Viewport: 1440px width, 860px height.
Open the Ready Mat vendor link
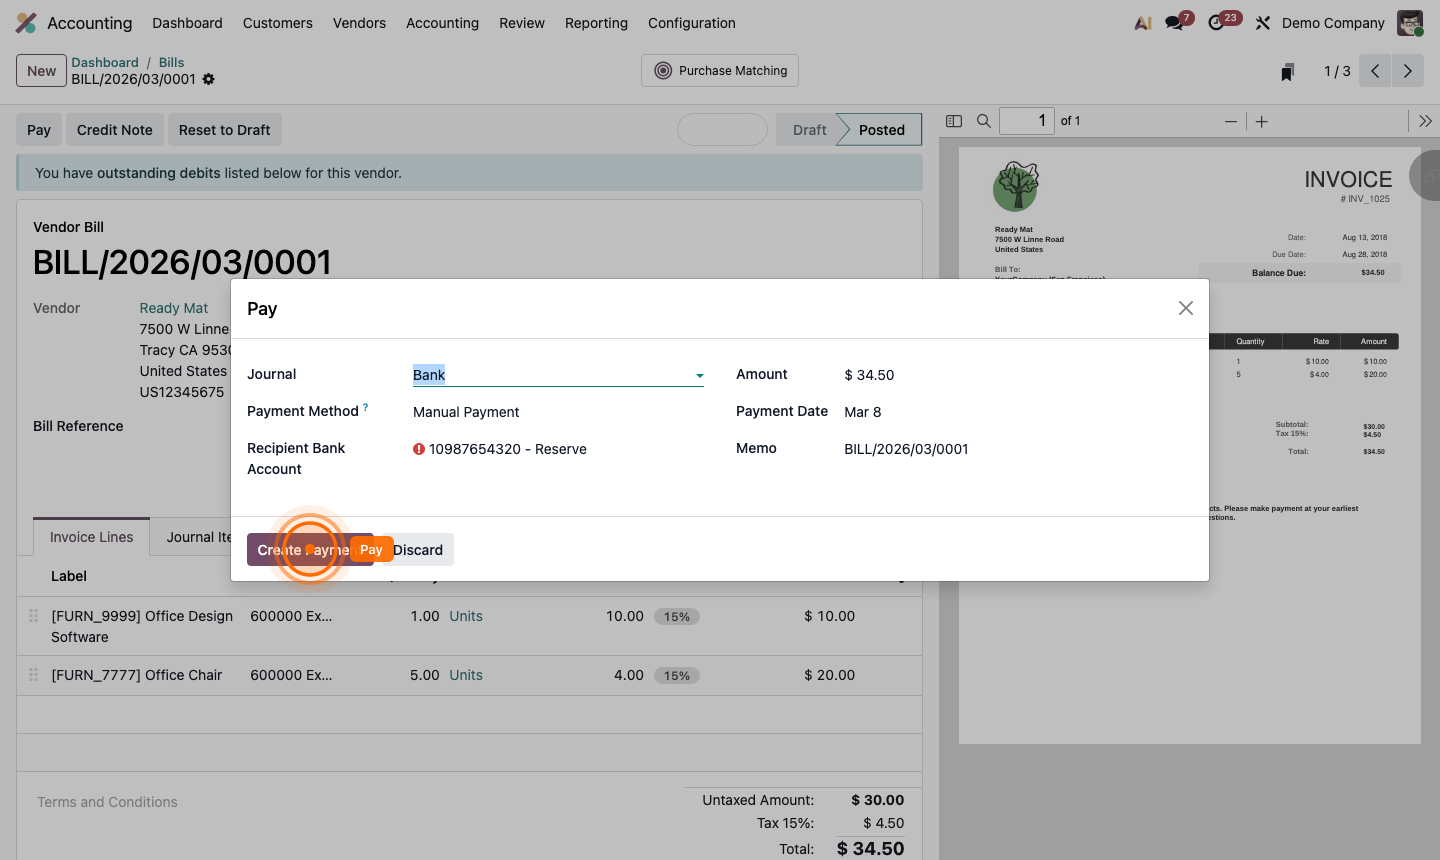[174, 307]
